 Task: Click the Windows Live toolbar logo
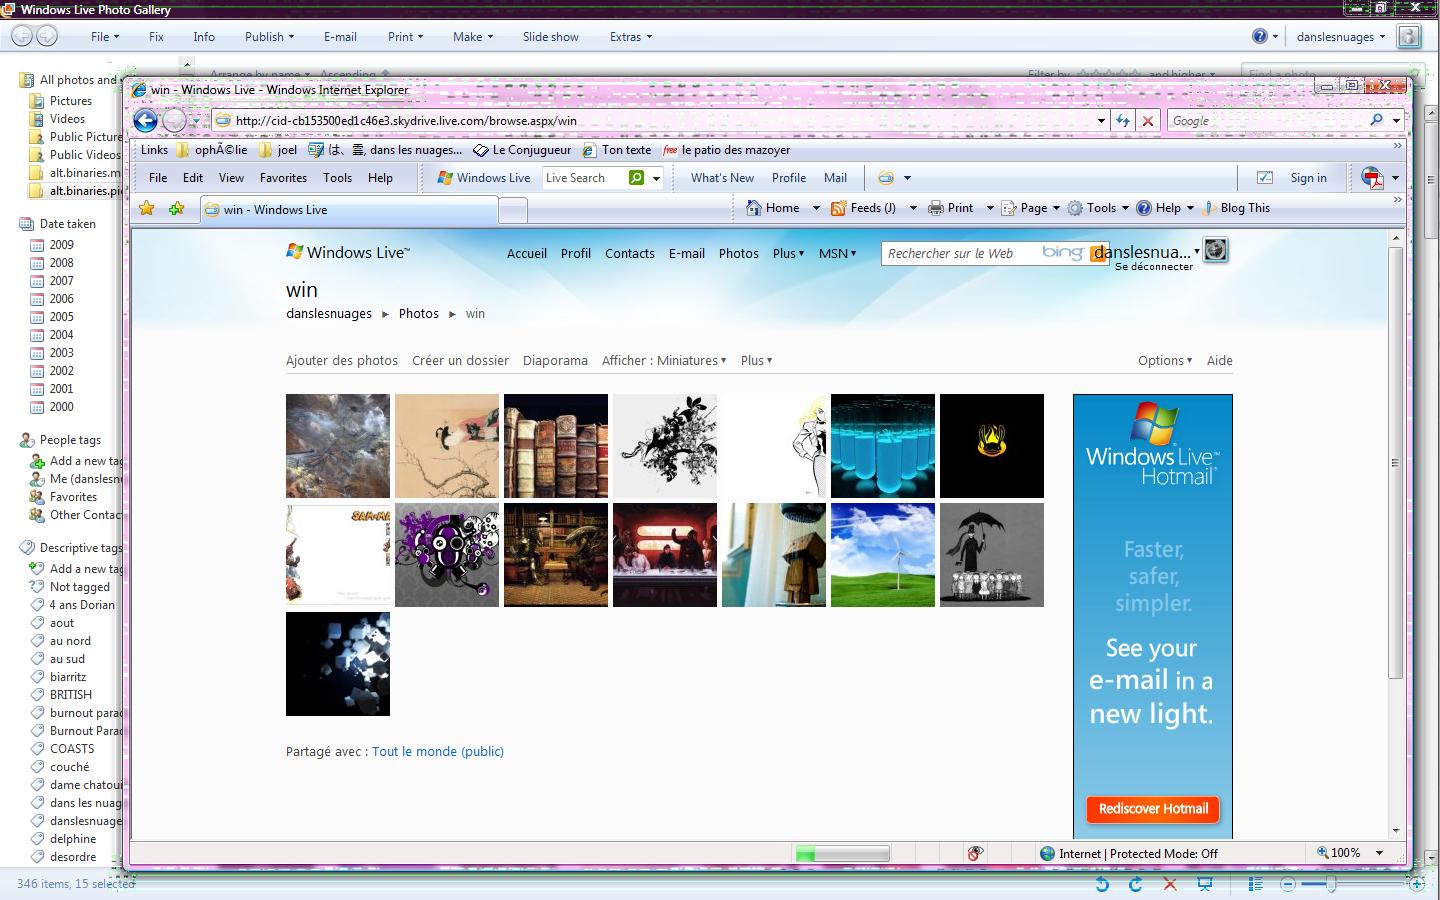(484, 178)
